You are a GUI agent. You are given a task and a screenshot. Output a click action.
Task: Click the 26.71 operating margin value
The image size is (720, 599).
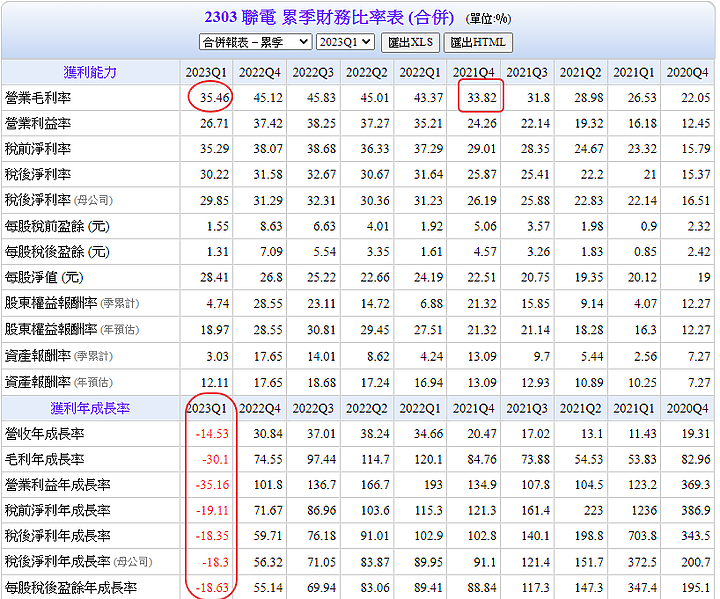click(214, 124)
